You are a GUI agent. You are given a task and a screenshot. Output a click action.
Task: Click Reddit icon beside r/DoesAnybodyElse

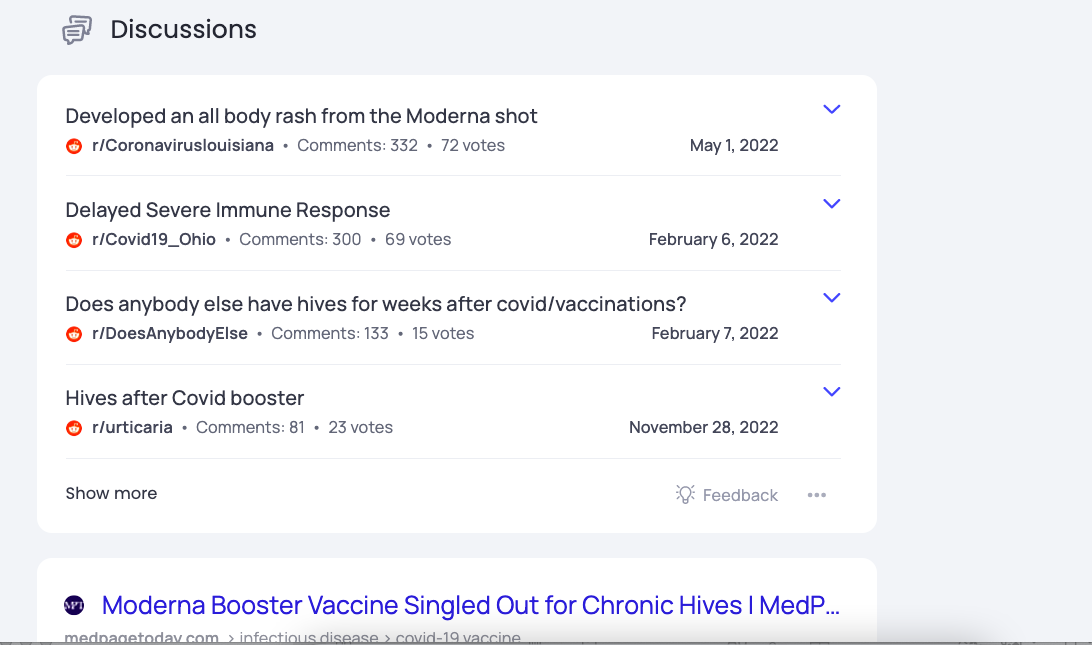pos(74,334)
